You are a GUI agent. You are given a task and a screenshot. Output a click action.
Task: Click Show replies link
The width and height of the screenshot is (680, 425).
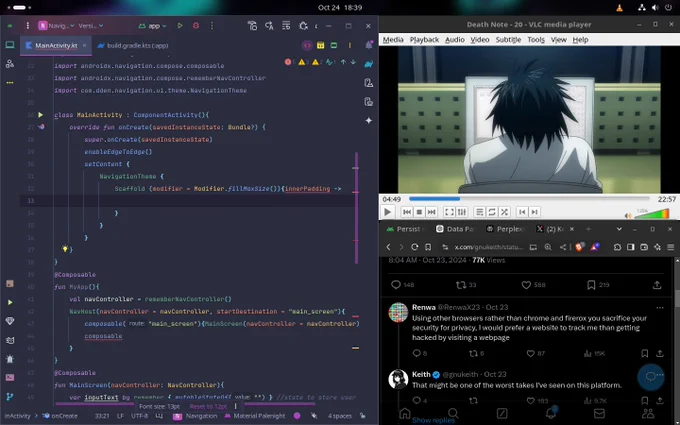pyautogui.click(x=433, y=420)
